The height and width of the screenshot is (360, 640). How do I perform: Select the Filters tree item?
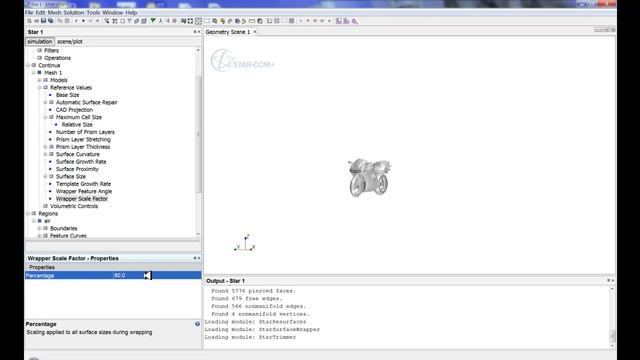(51, 51)
